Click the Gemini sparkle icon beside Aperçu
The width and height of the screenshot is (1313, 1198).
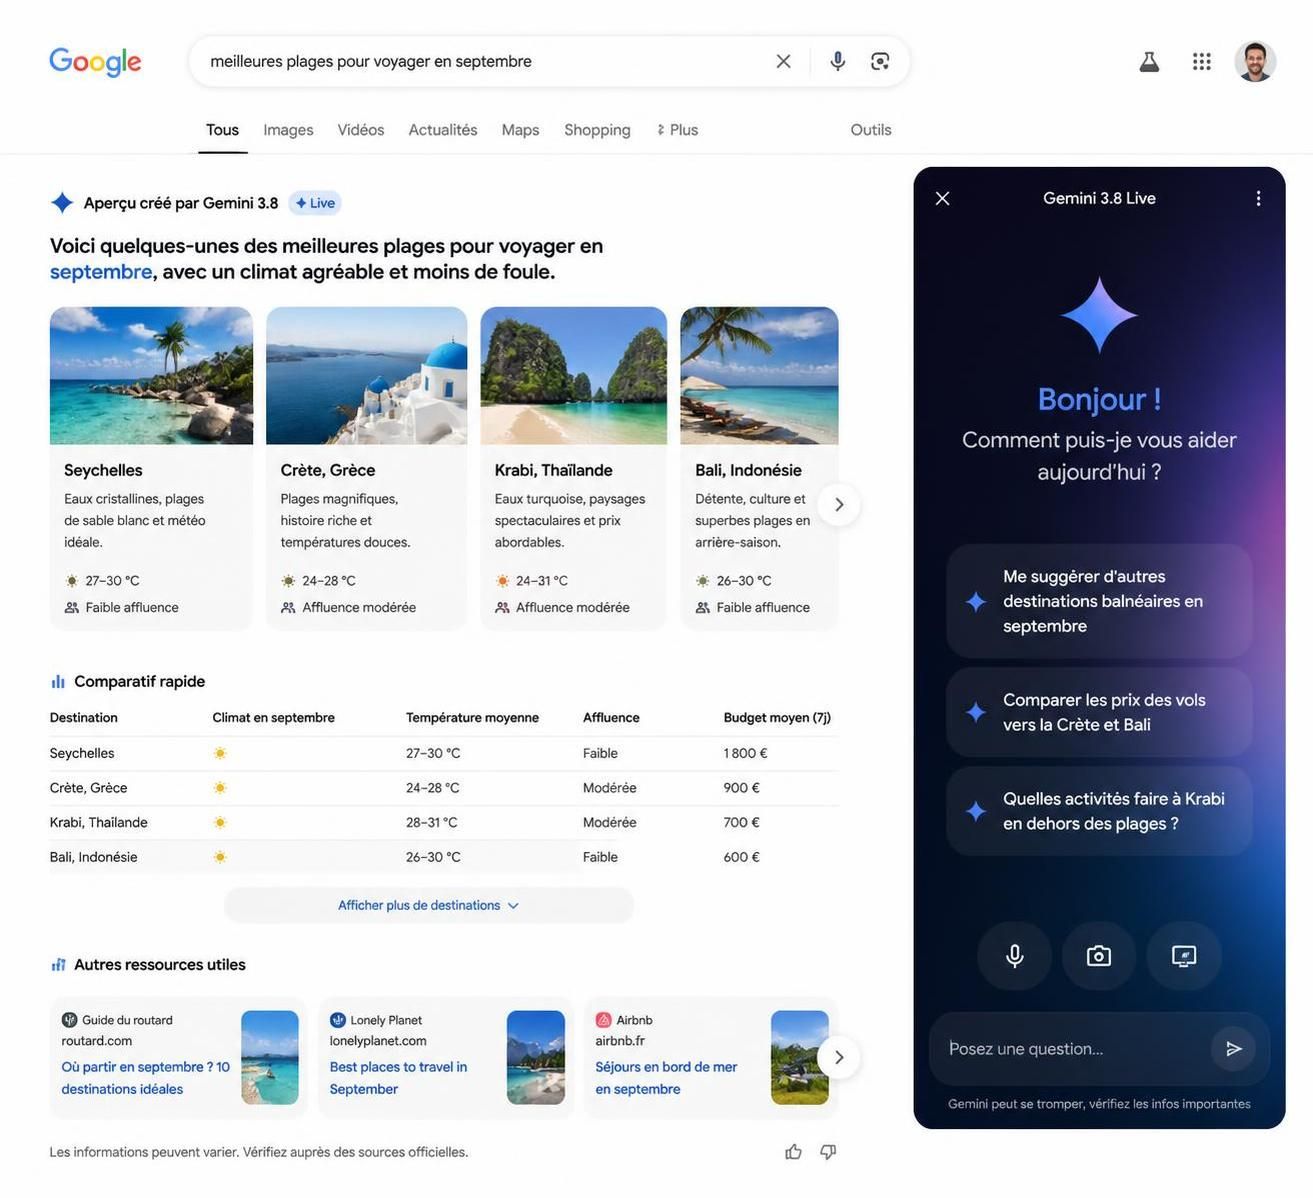pyautogui.click(x=62, y=203)
